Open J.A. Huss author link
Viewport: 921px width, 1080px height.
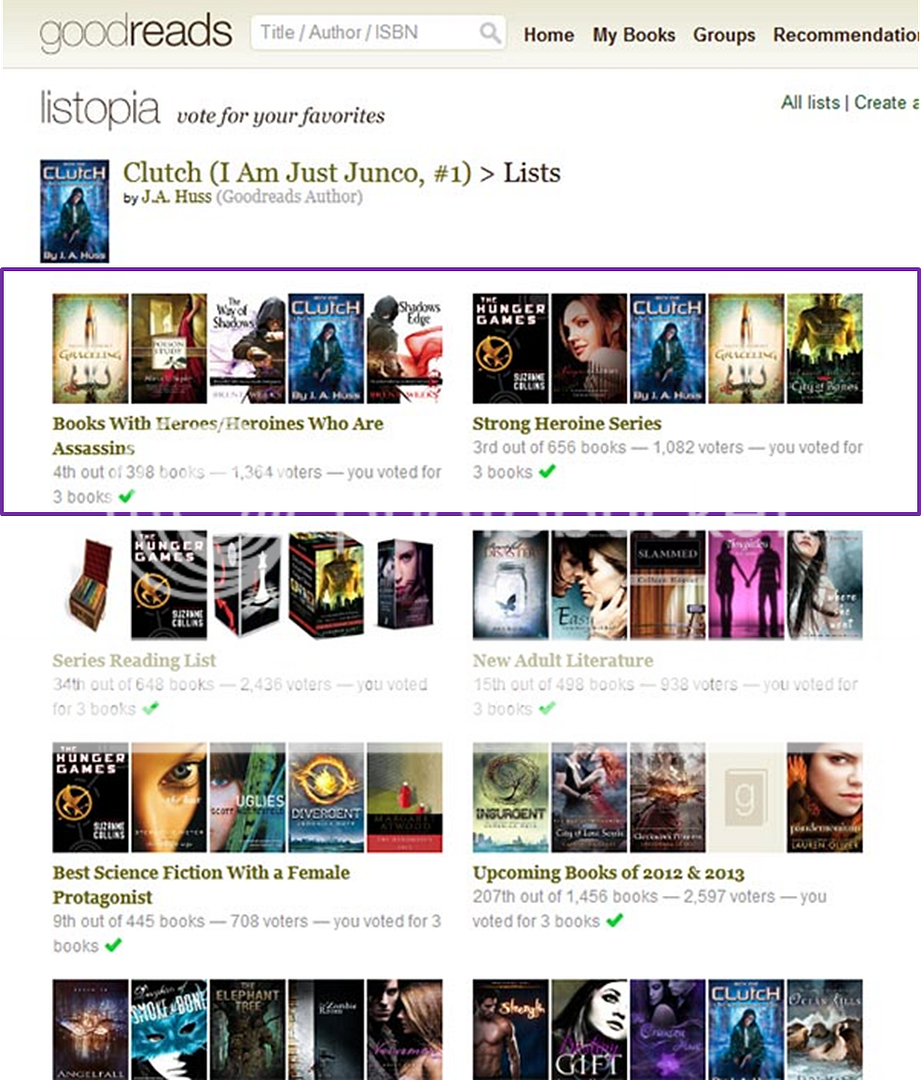[x=176, y=197]
